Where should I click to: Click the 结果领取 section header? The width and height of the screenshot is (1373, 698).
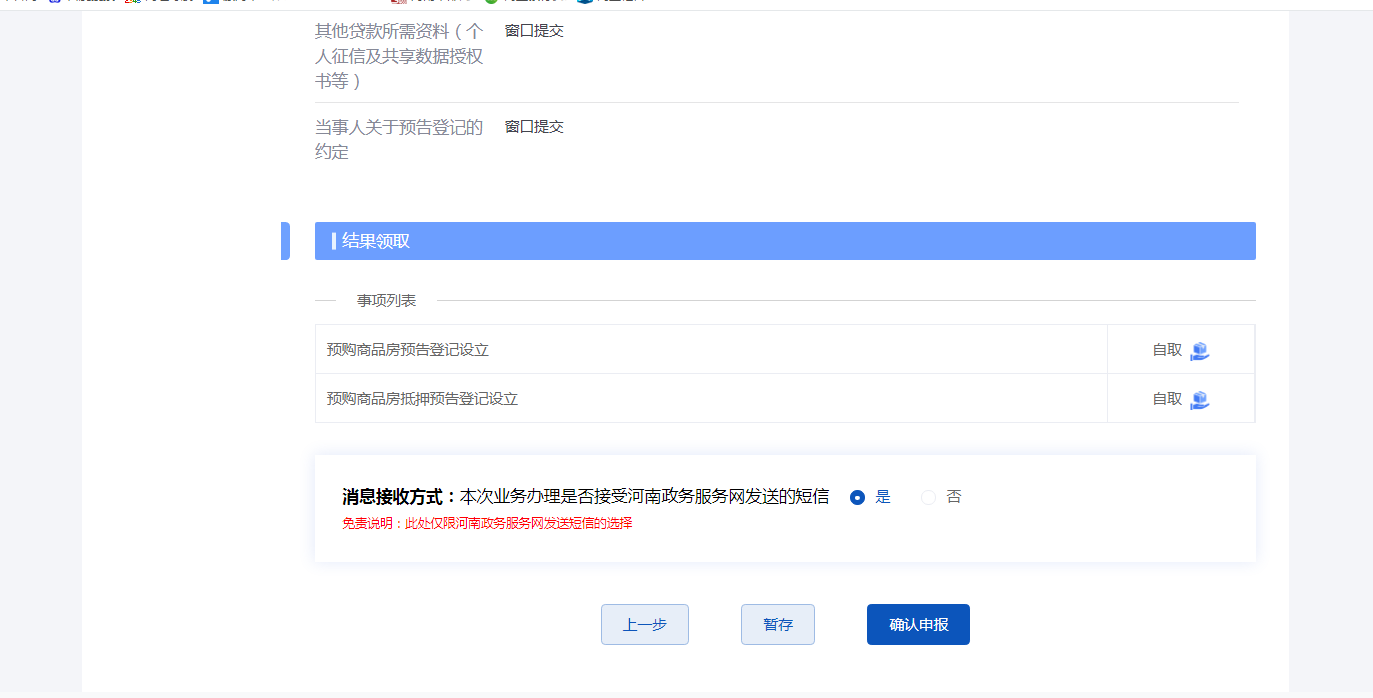(x=376, y=241)
